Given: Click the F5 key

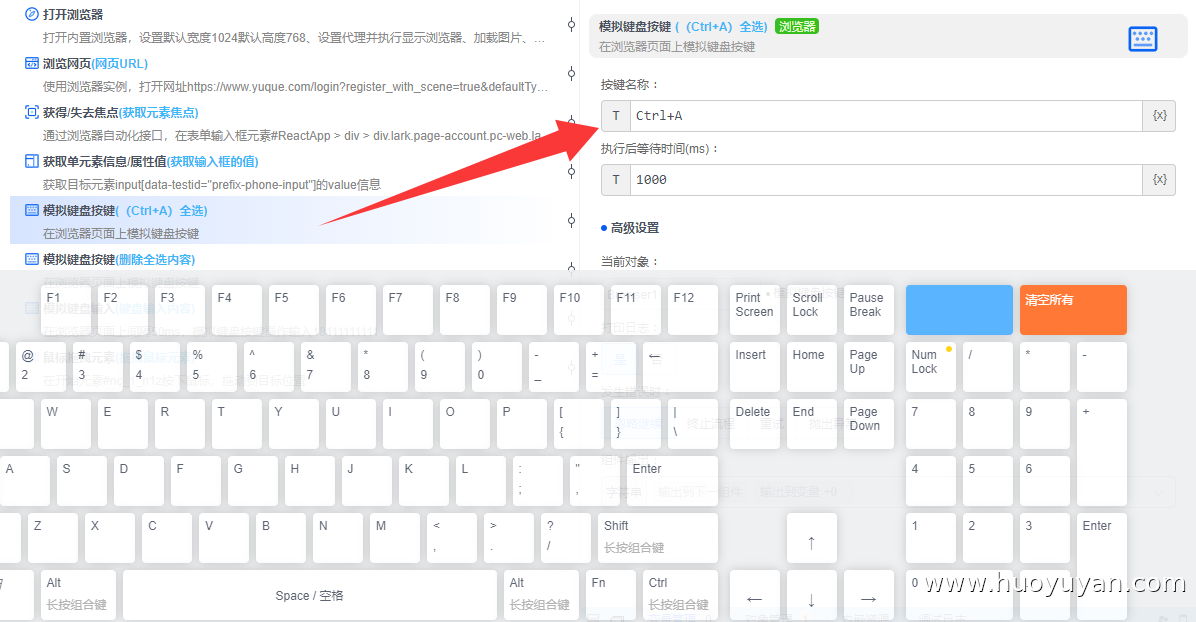Looking at the screenshot, I should (294, 310).
